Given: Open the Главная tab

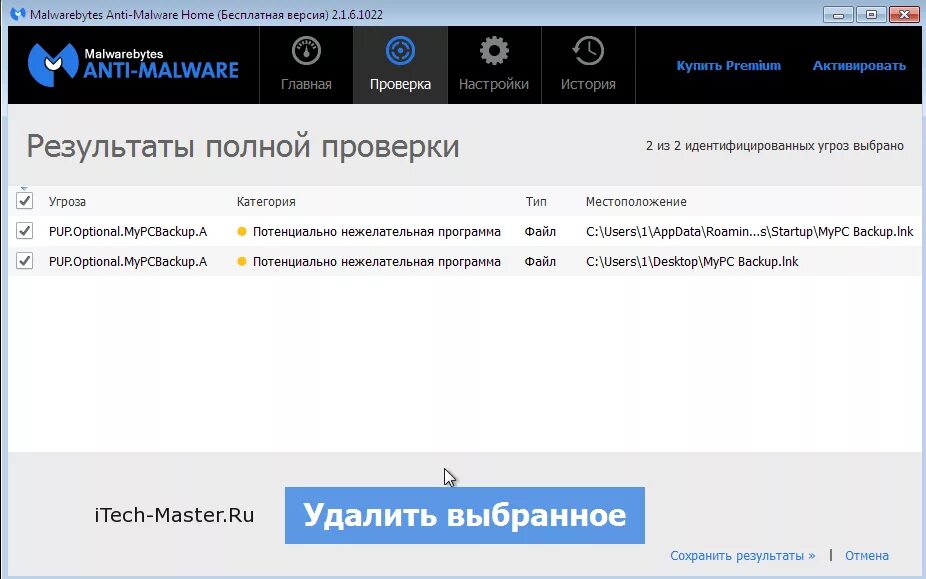Looking at the screenshot, I should click(306, 65).
